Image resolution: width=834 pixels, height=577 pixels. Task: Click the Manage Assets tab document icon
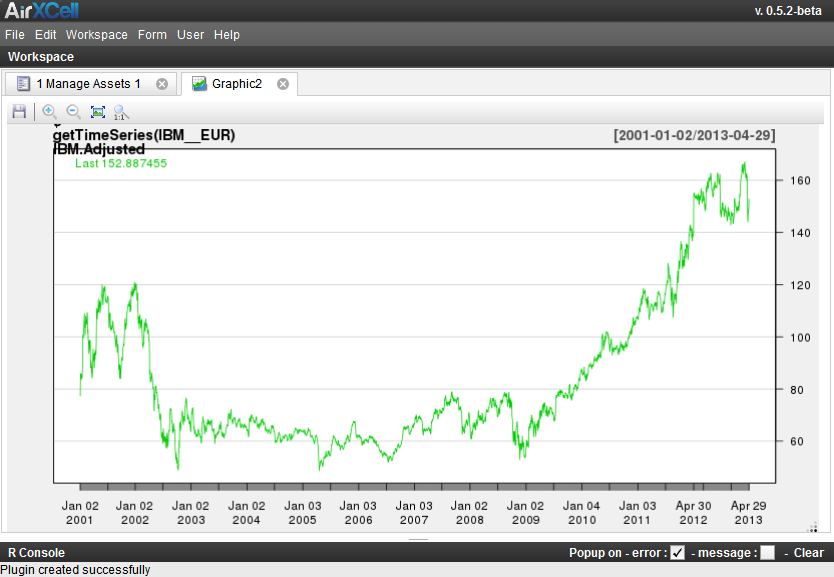click(23, 84)
